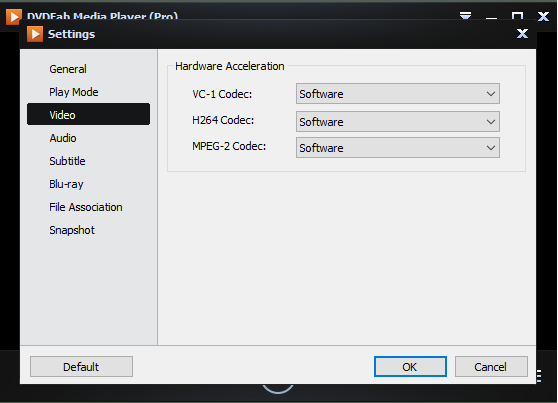This screenshot has width=558, height=403.
Task: Click the Settings dialog orange logo icon
Action: (35, 34)
